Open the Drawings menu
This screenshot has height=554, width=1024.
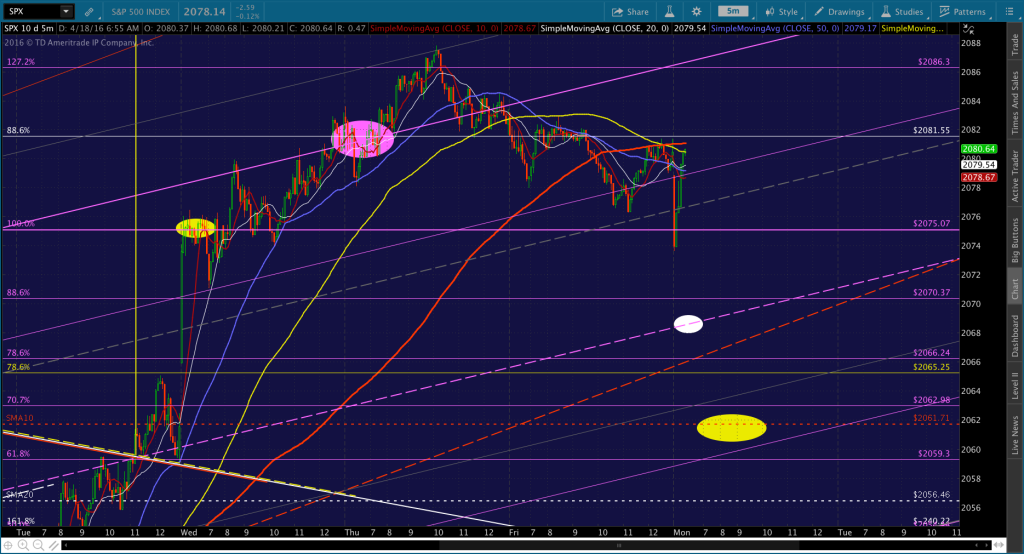[839, 12]
